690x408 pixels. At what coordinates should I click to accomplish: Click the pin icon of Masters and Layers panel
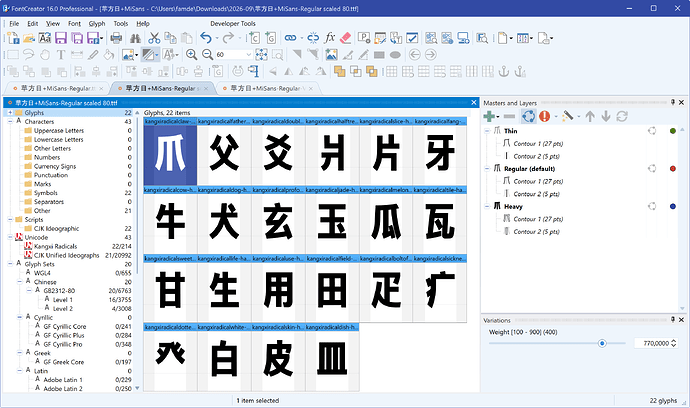click(x=672, y=103)
